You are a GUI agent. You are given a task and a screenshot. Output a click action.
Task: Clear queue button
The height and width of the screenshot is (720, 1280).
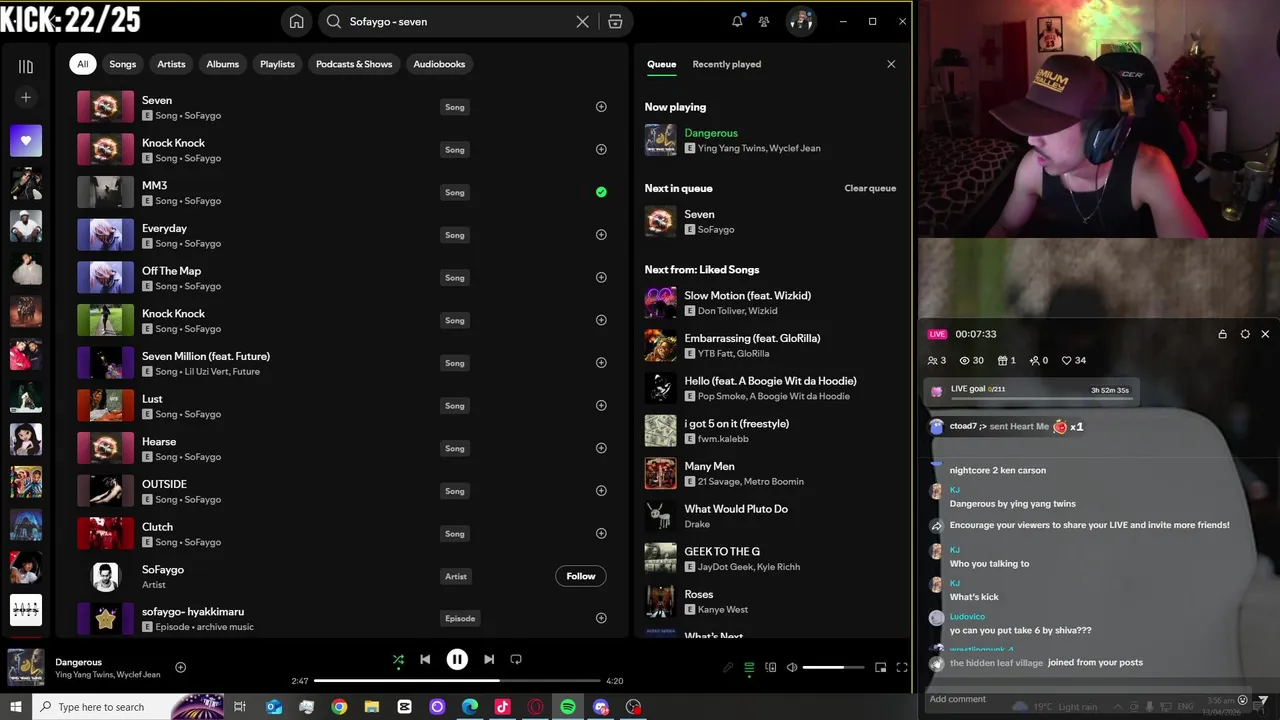pyautogui.click(x=870, y=188)
